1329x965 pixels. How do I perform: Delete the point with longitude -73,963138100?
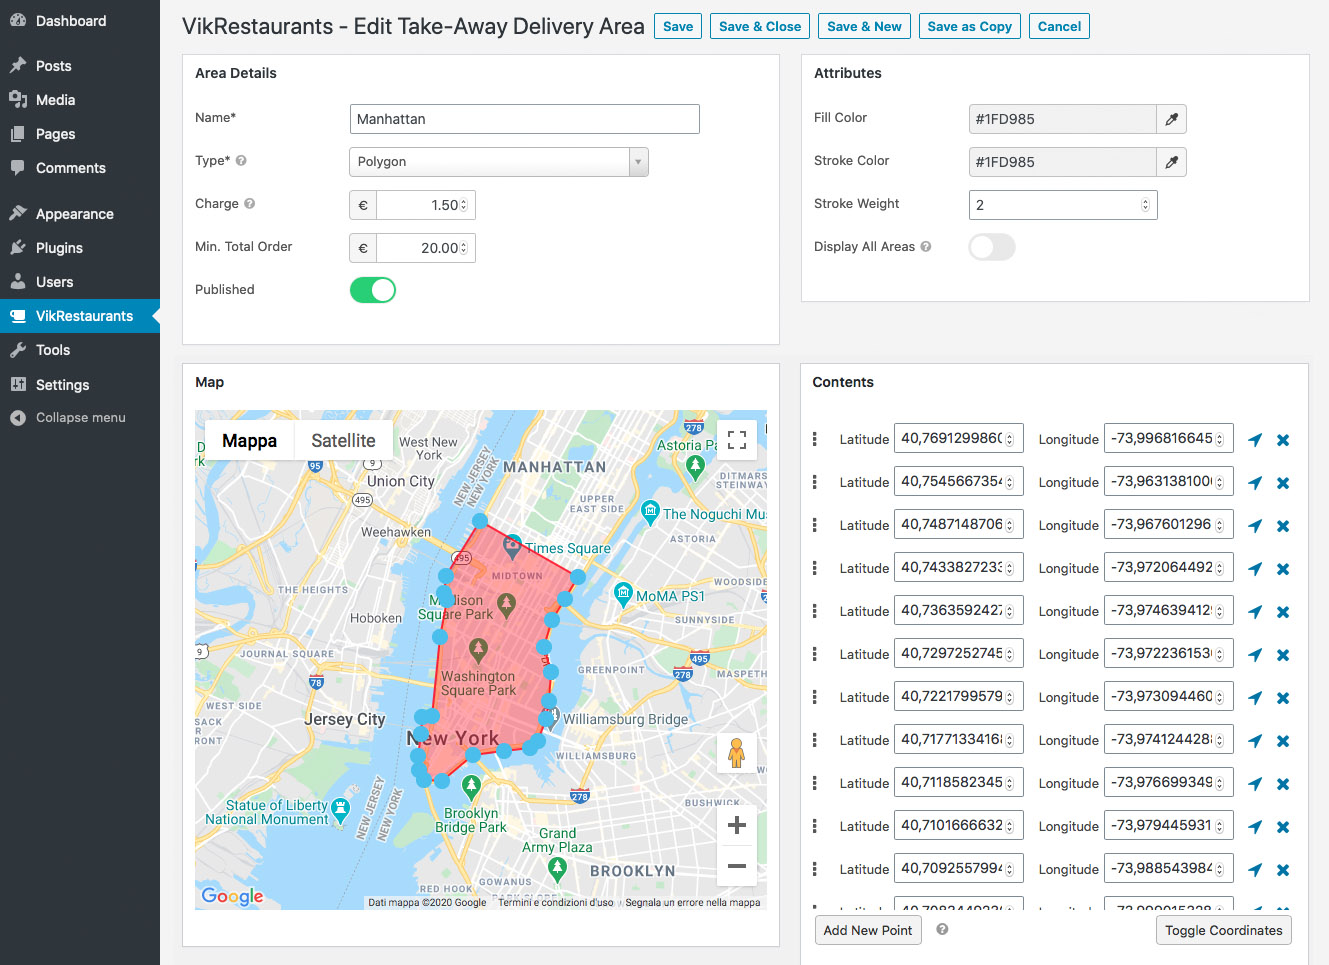pos(1283,483)
